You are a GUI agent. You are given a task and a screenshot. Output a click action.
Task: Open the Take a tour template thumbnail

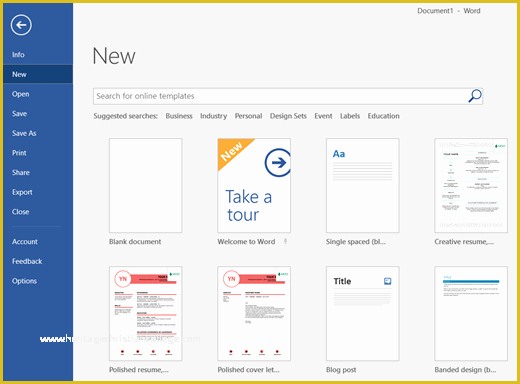click(x=254, y=185)
